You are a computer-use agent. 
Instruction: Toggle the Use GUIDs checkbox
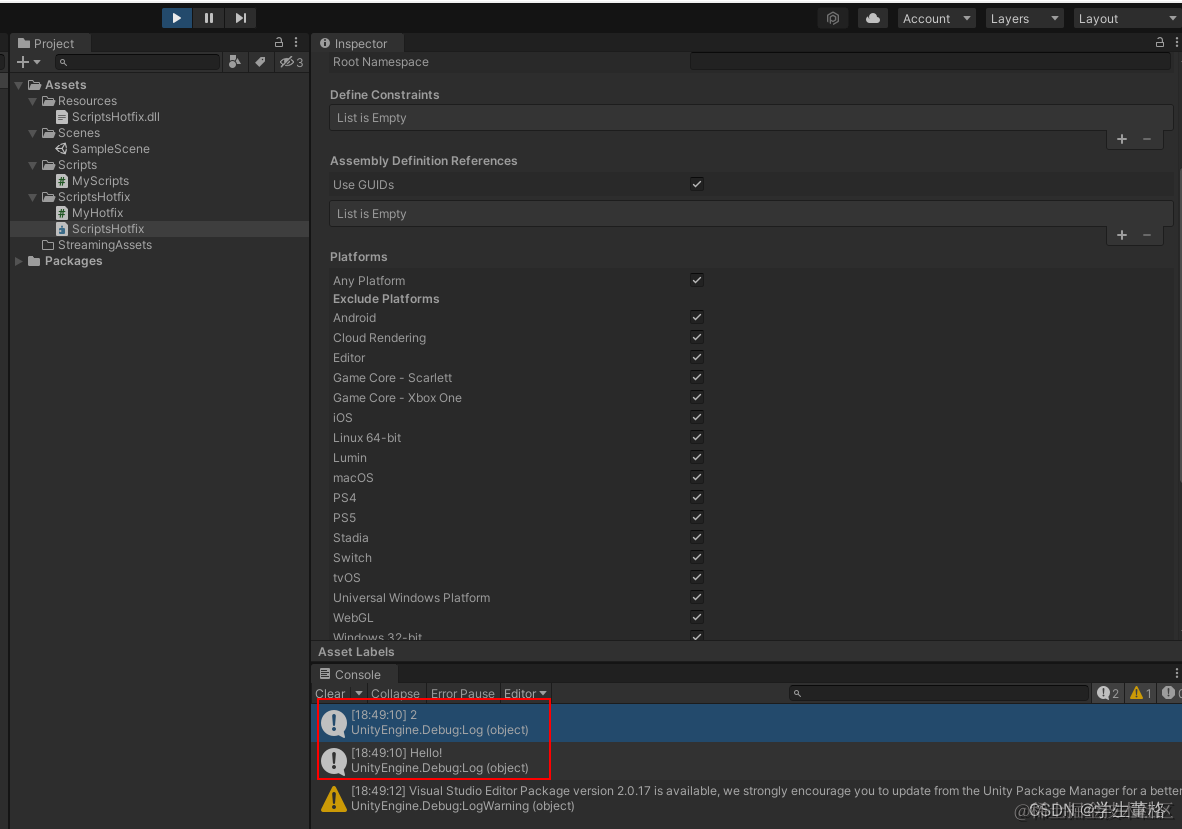697,185
